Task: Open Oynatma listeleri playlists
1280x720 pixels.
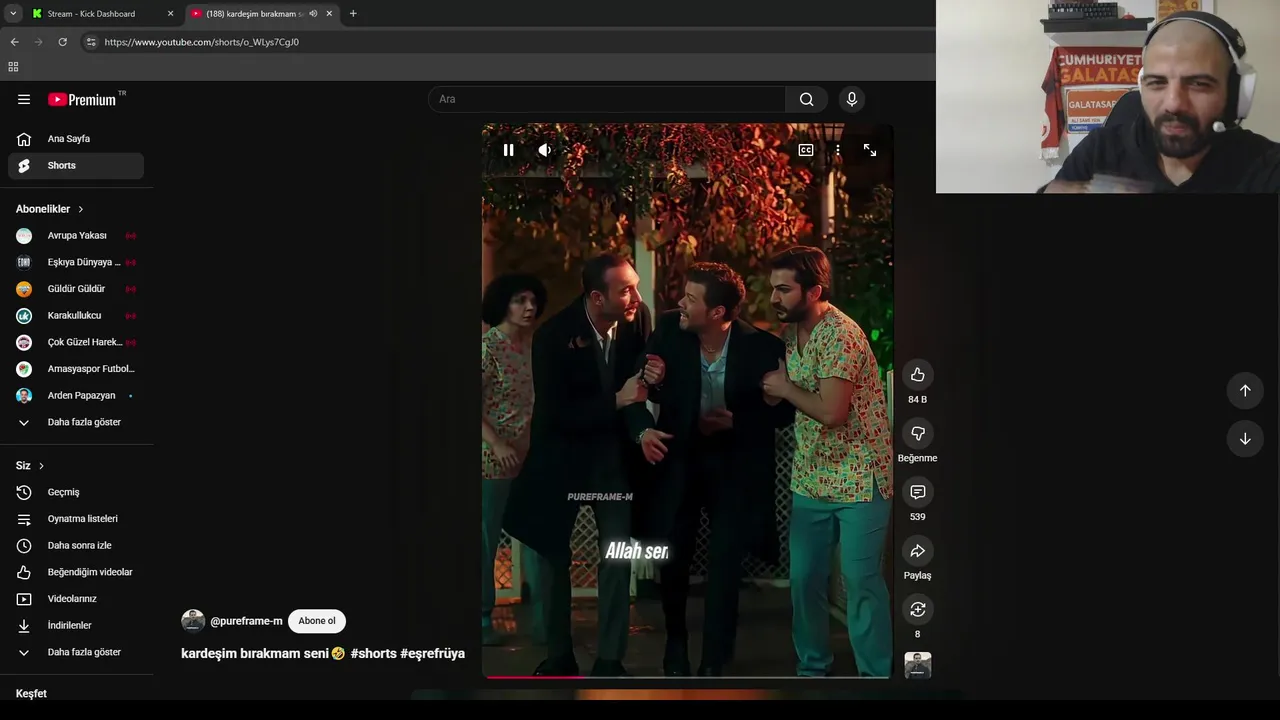Action: point(76,519)
